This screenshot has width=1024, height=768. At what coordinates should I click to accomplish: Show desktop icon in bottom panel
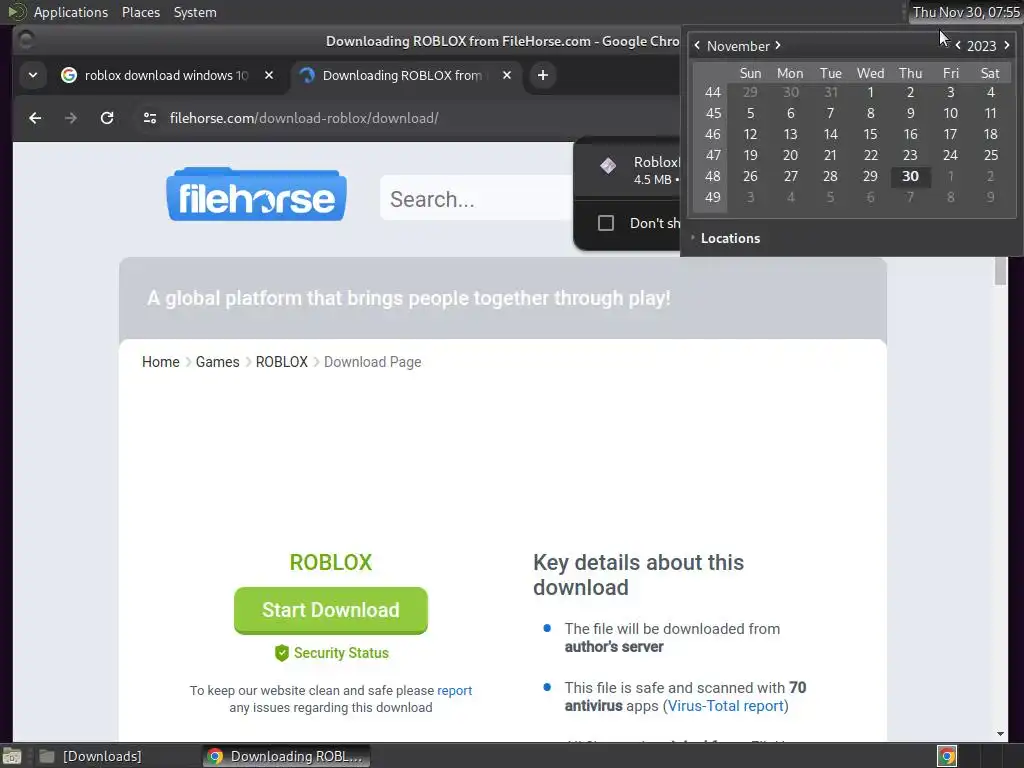coord(11,756)
